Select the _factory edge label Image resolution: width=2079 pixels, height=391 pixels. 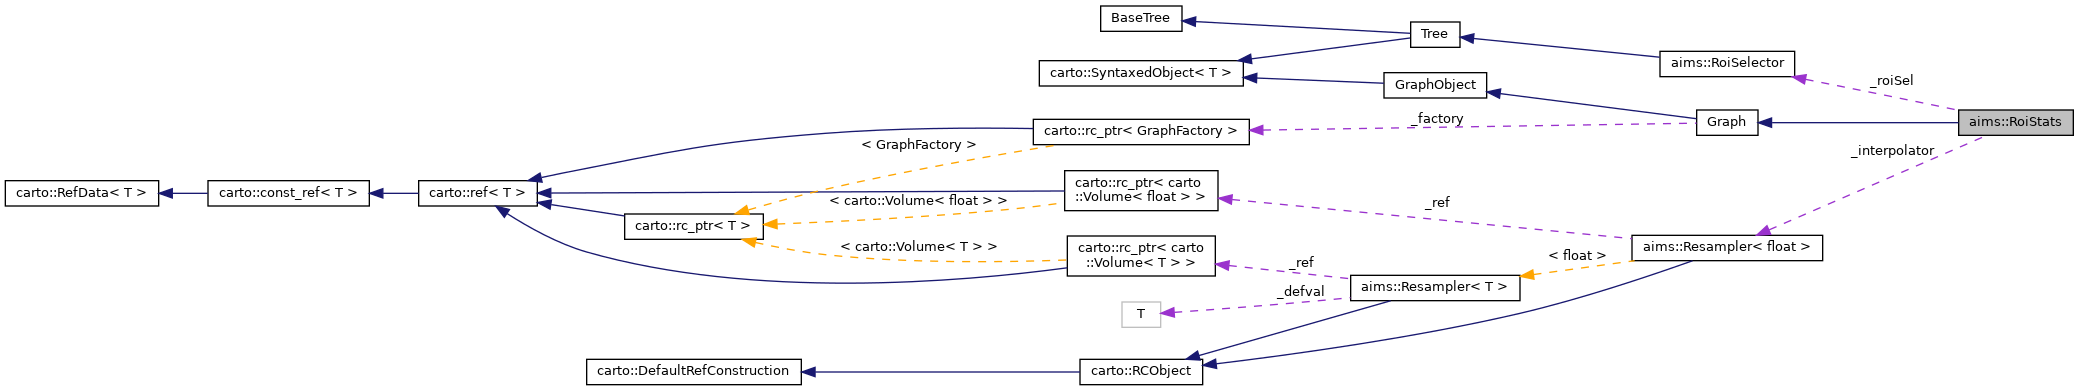(1436, 119)
